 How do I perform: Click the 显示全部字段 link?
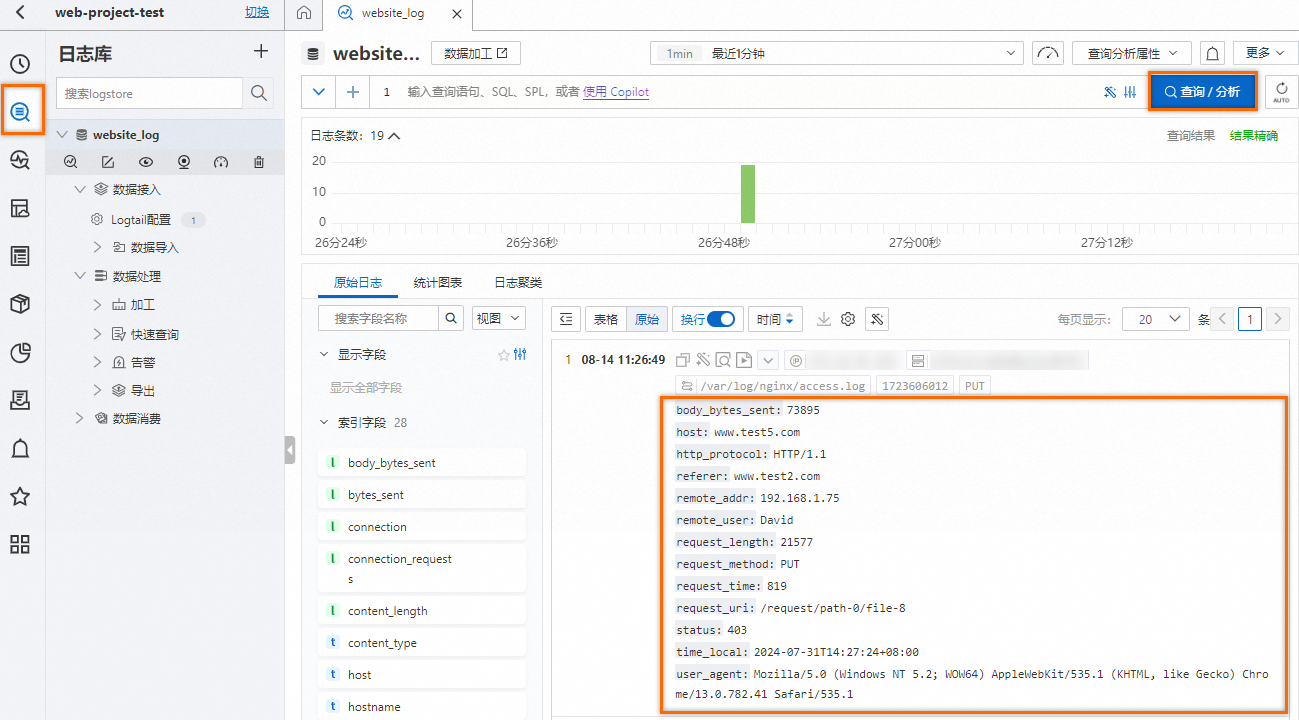(366, 387)
